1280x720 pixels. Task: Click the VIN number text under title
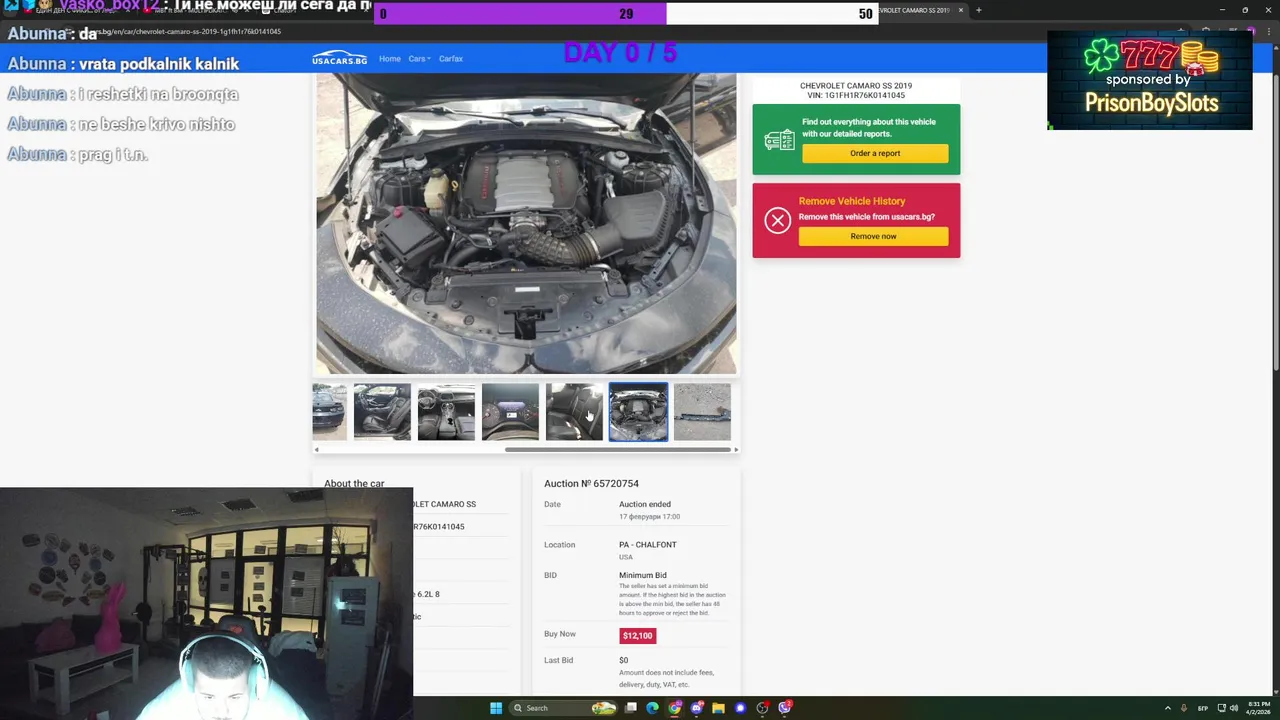pyautogui.click(x=856, y=96)
